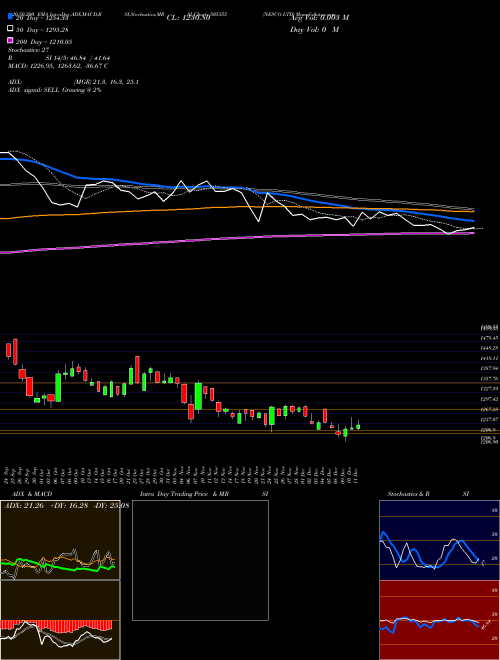
Task: Click the RSI 14/5 '46.84 / 41.64' value
Action: pos(89,58)
